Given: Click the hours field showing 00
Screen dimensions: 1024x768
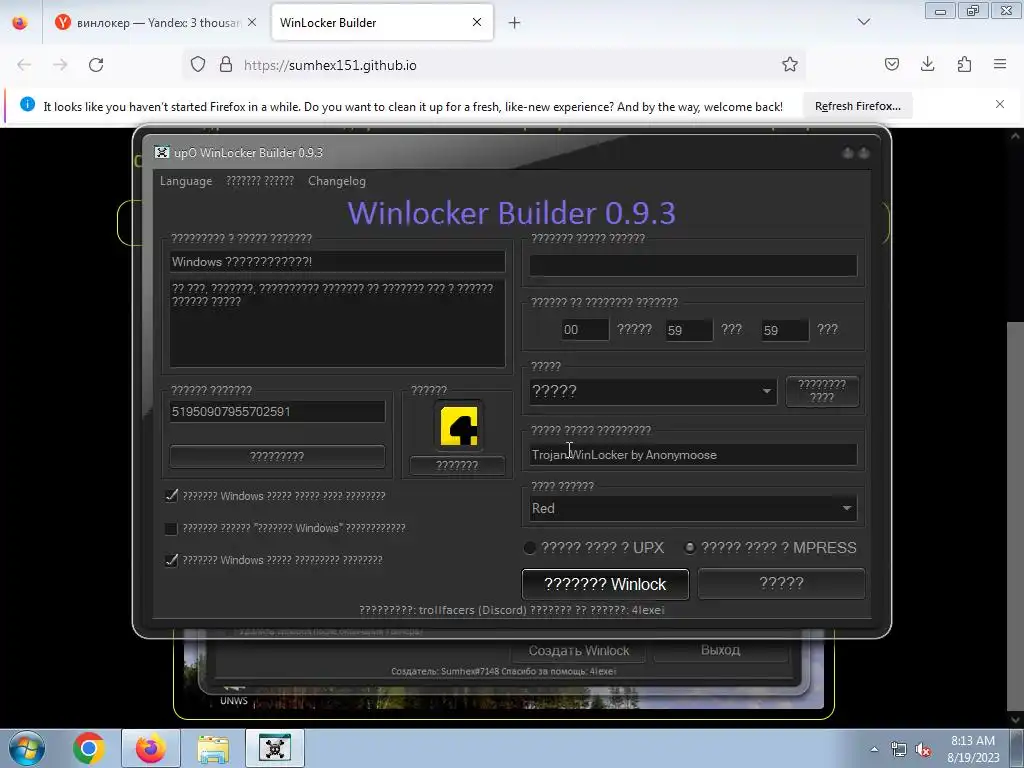Looking at the screenshot, I should [584, 330].
